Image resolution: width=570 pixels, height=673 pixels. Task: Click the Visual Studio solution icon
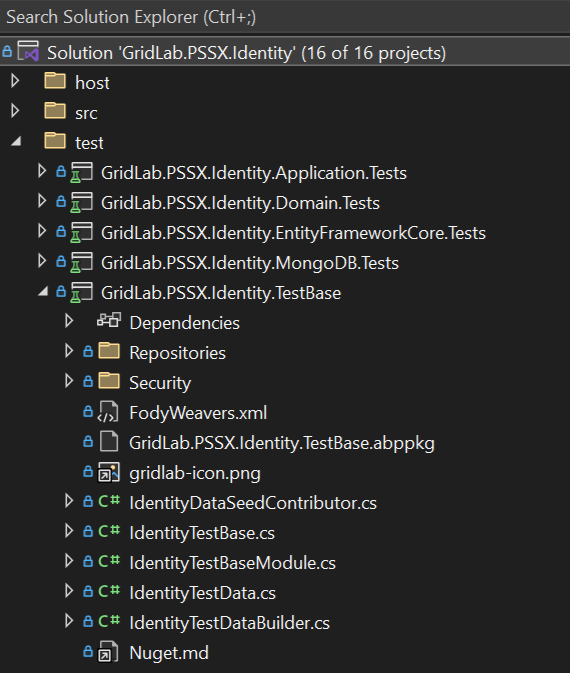pos(28,51)
